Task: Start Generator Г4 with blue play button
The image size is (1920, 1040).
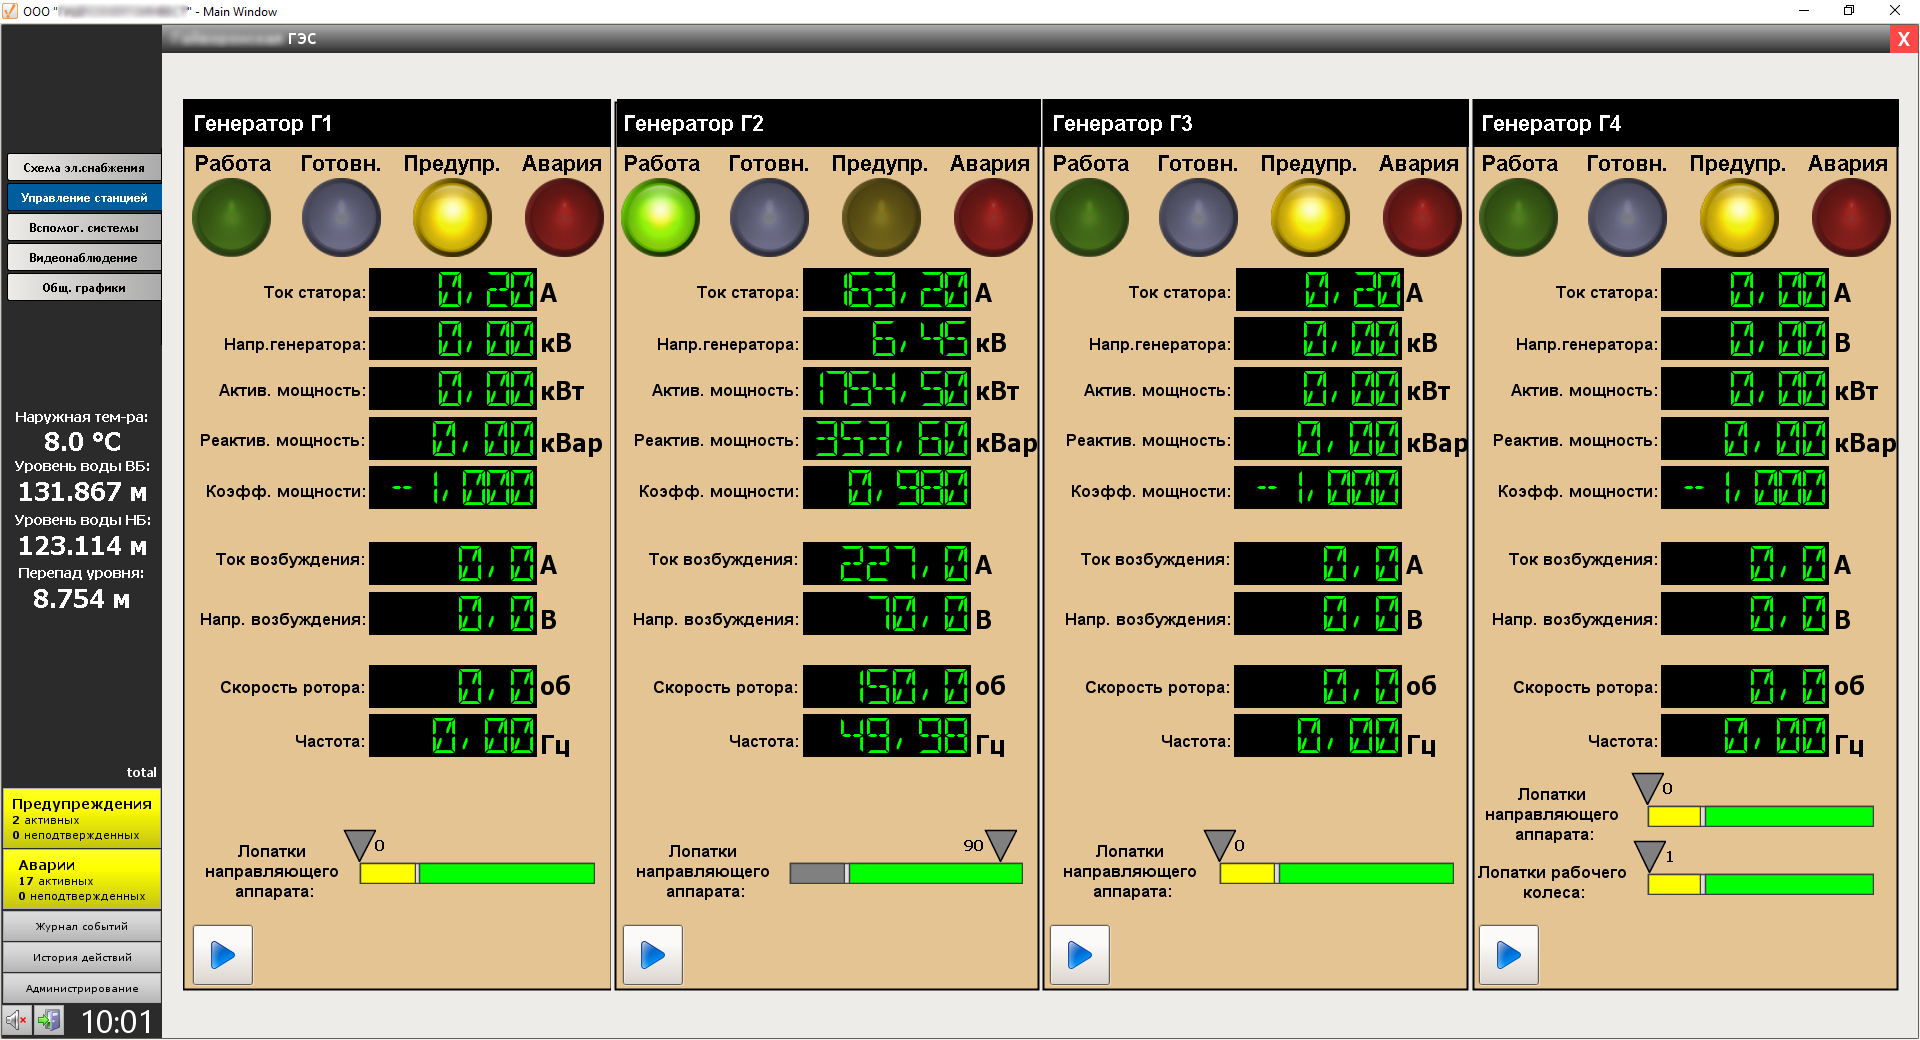Action: (1509, 955)
